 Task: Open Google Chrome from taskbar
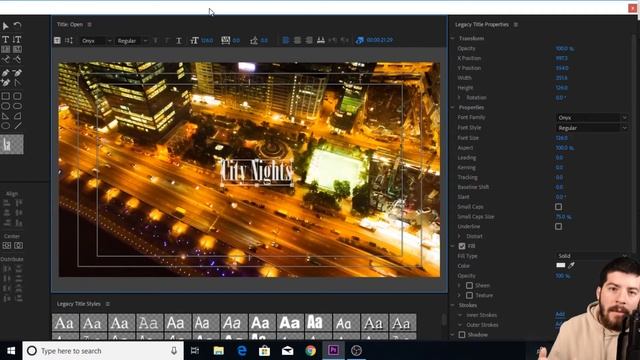(311, 351)
